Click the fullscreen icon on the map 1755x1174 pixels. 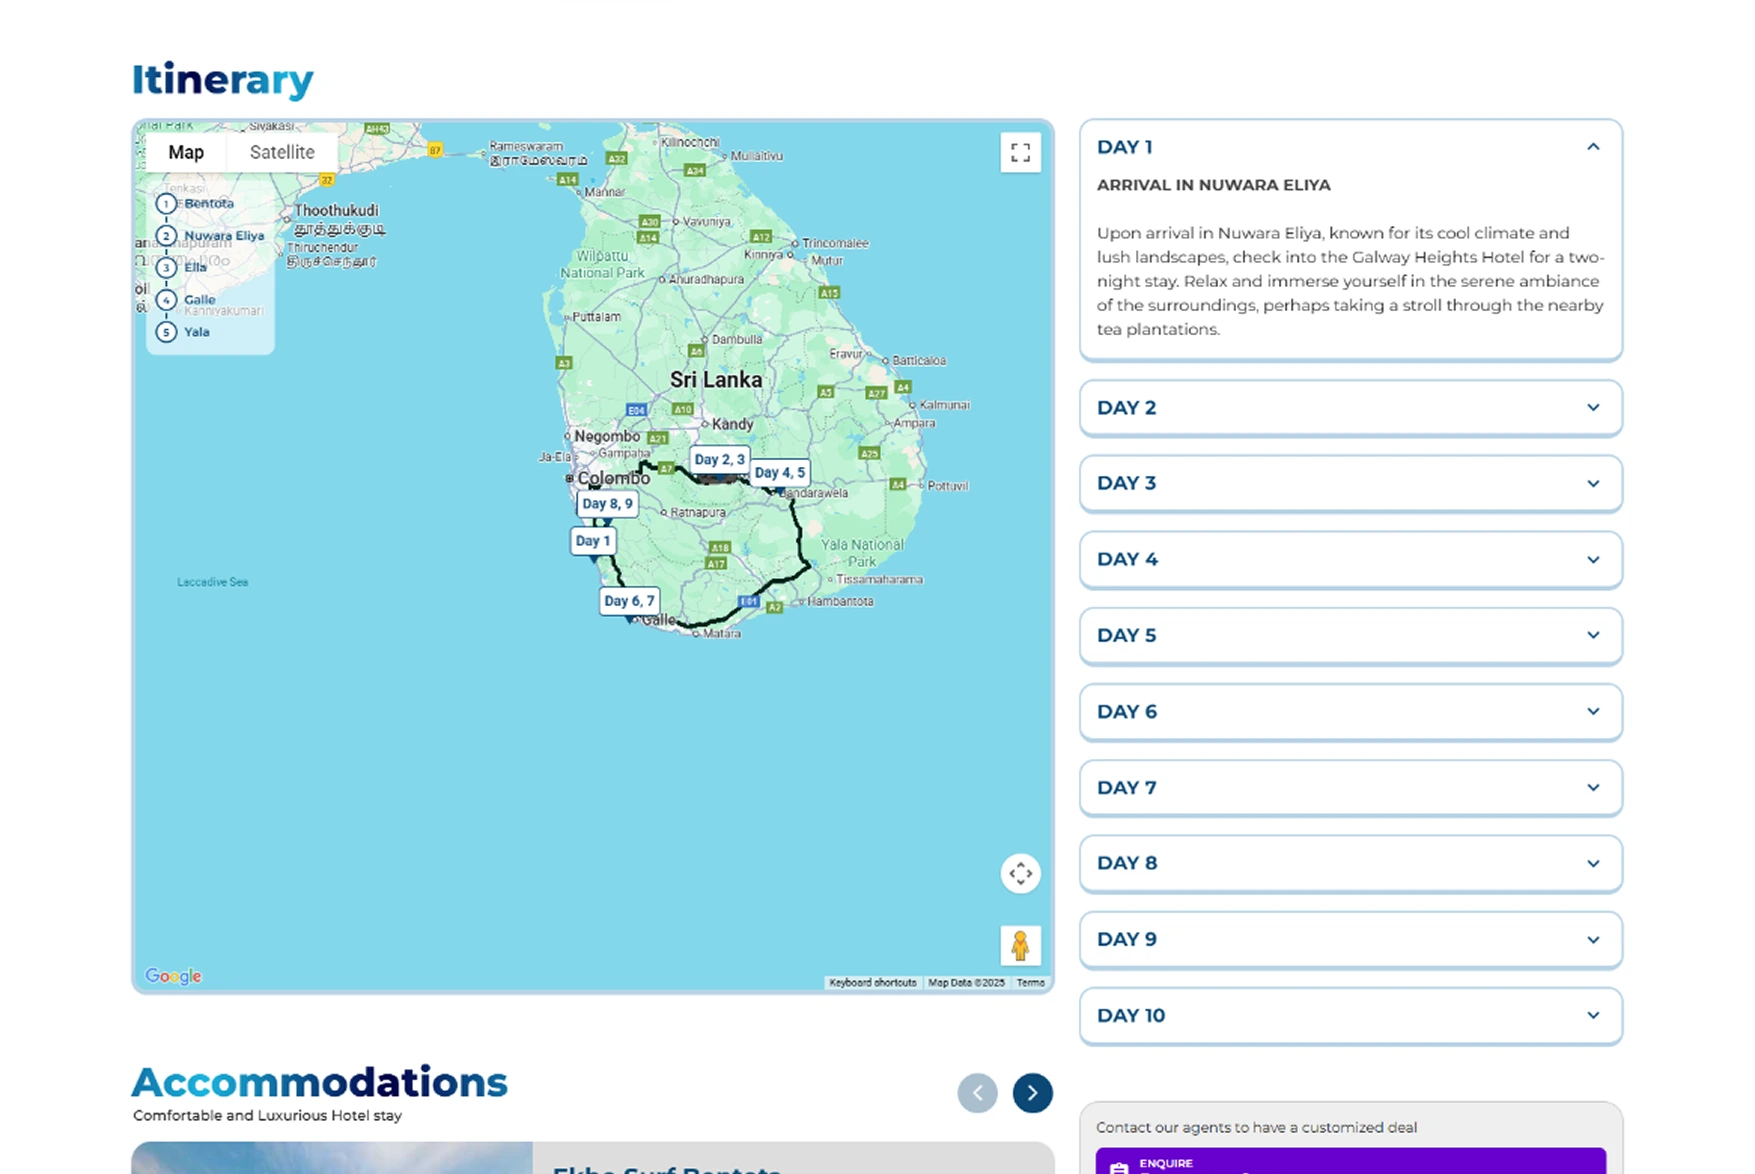tap(1019, 152)
